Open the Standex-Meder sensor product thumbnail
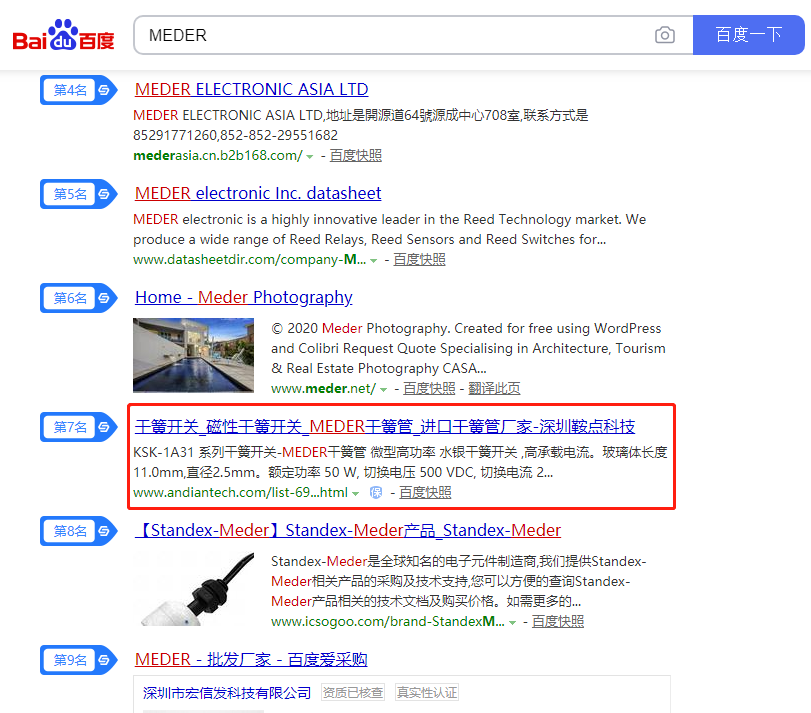This screenshot has width=811, height=713. pos(193,589)
